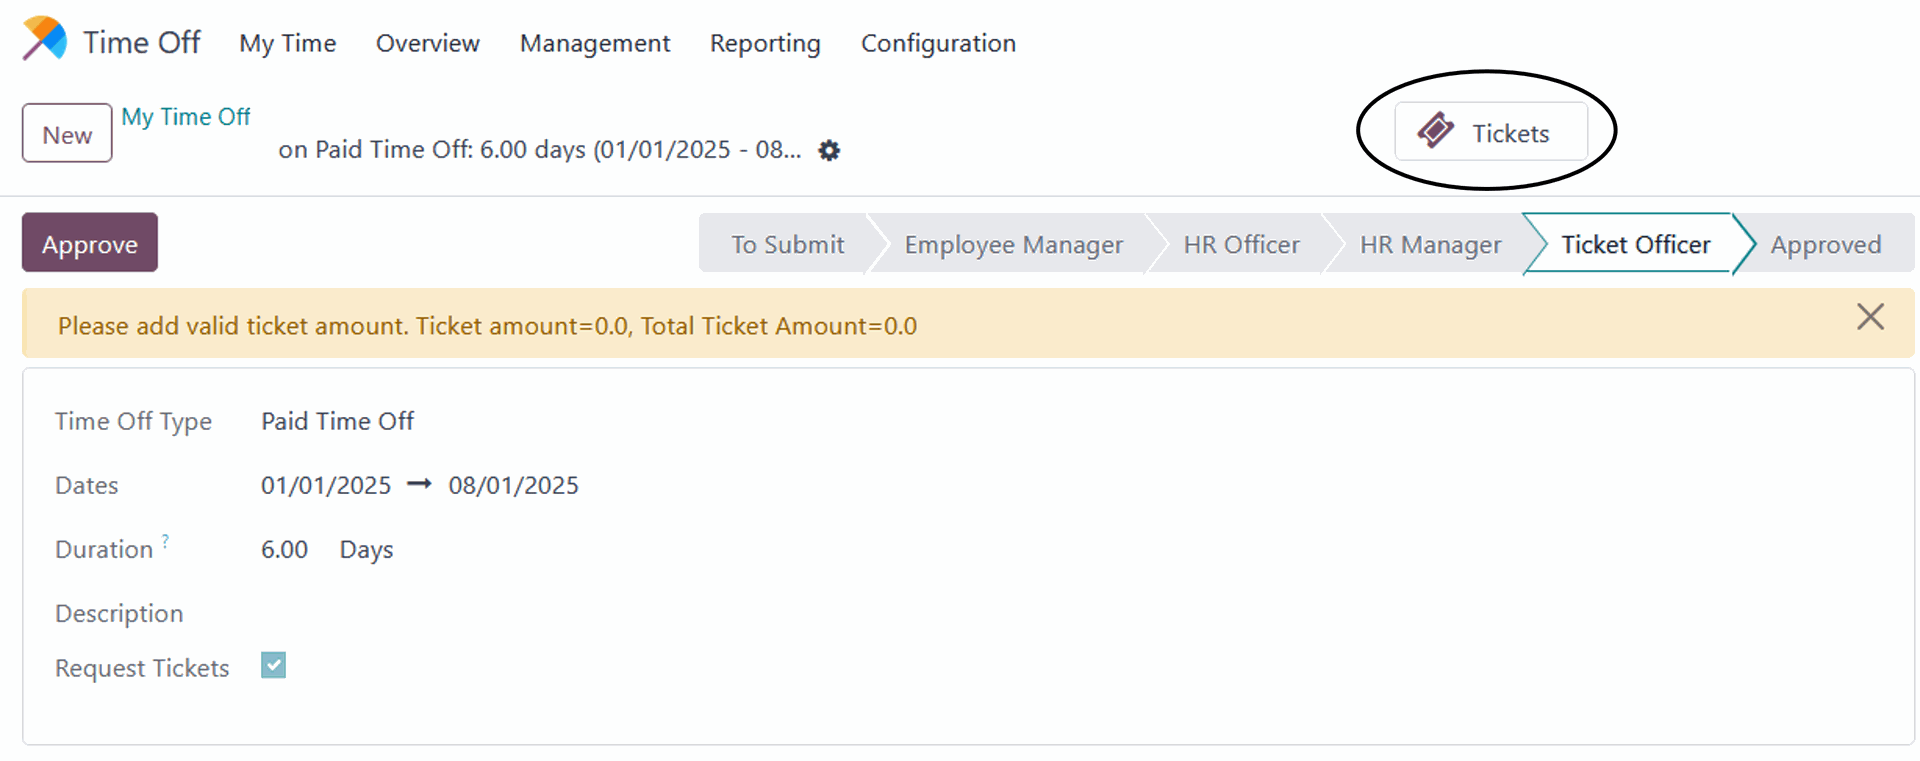Select the Approved status stage
Viewport: 1920px width, 761px height.
click(x=1825, y=244)
